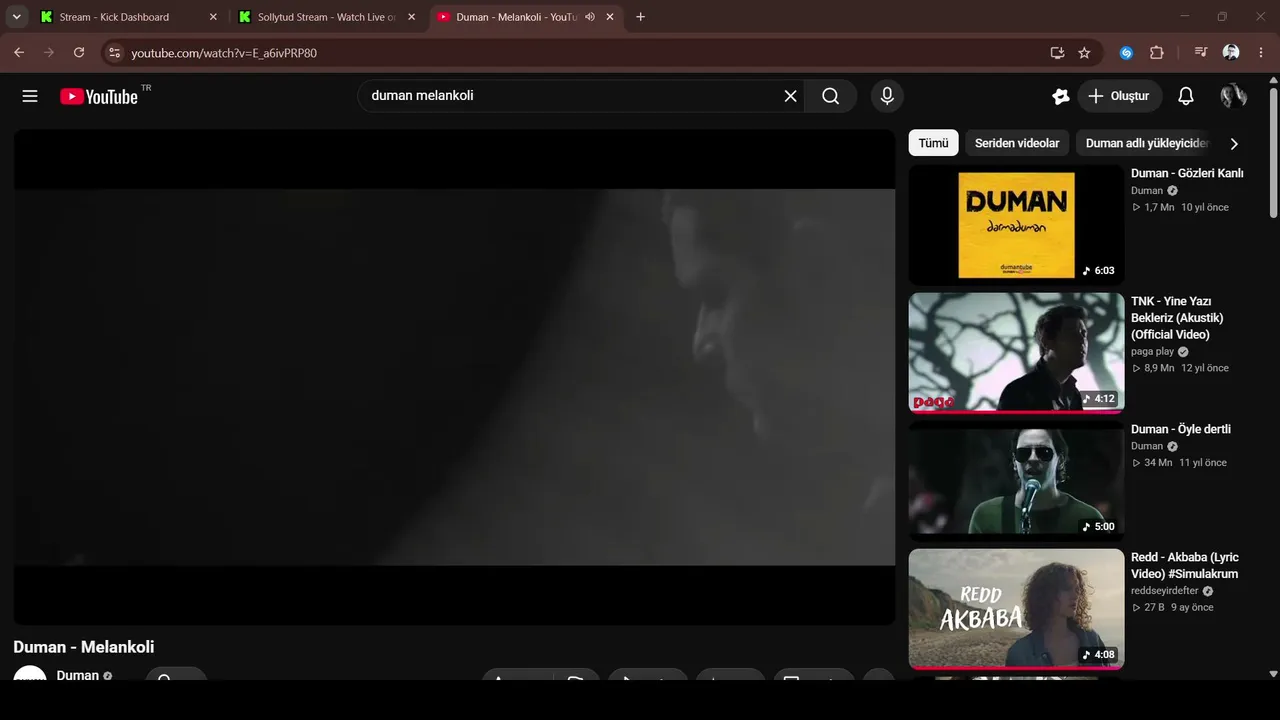Visit the reddseyirdefter channel
This screenshot has height=720, width=1280.
click(1165, 591)
